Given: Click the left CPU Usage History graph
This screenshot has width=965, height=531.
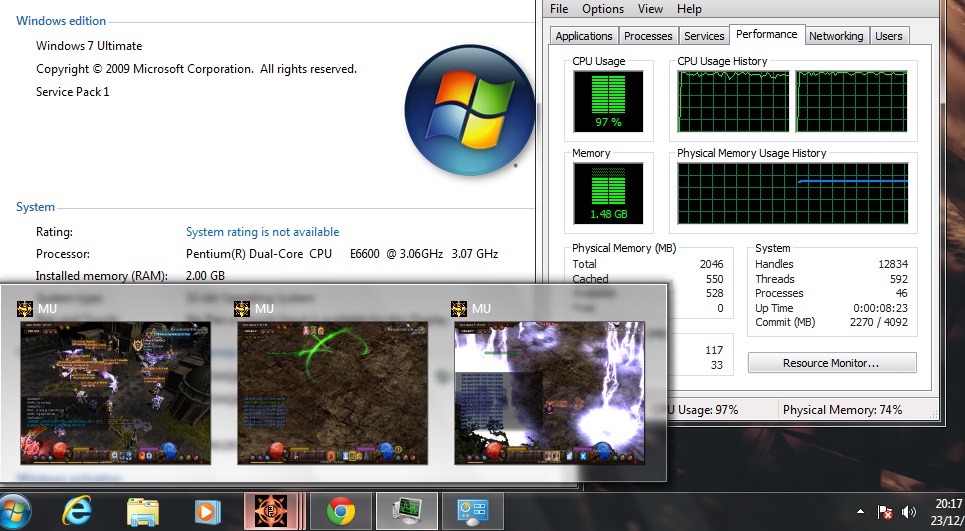Looking at the screenshot, I should coord(733,101).
